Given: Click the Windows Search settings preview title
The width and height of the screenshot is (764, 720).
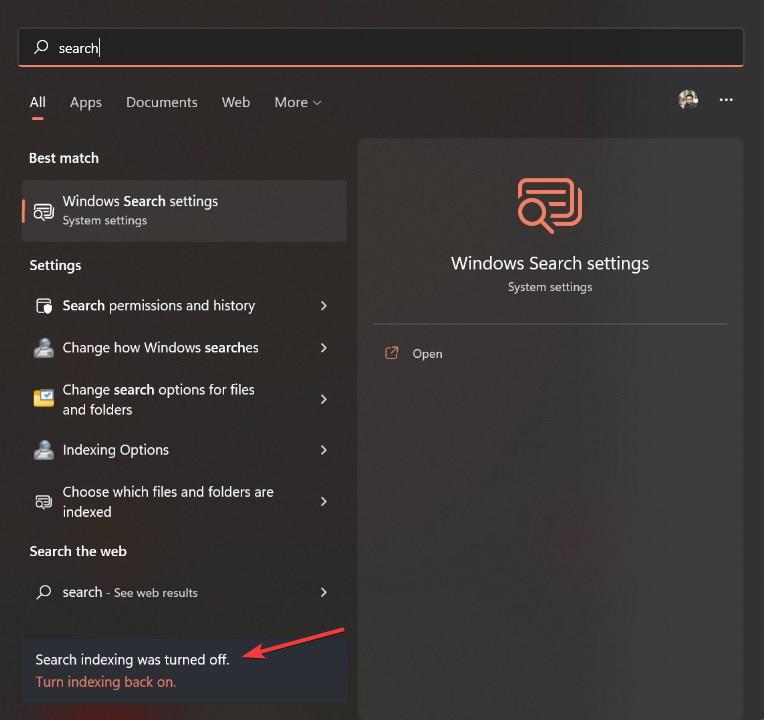Looking at the screenshot, I should click(x=550, y=264).
